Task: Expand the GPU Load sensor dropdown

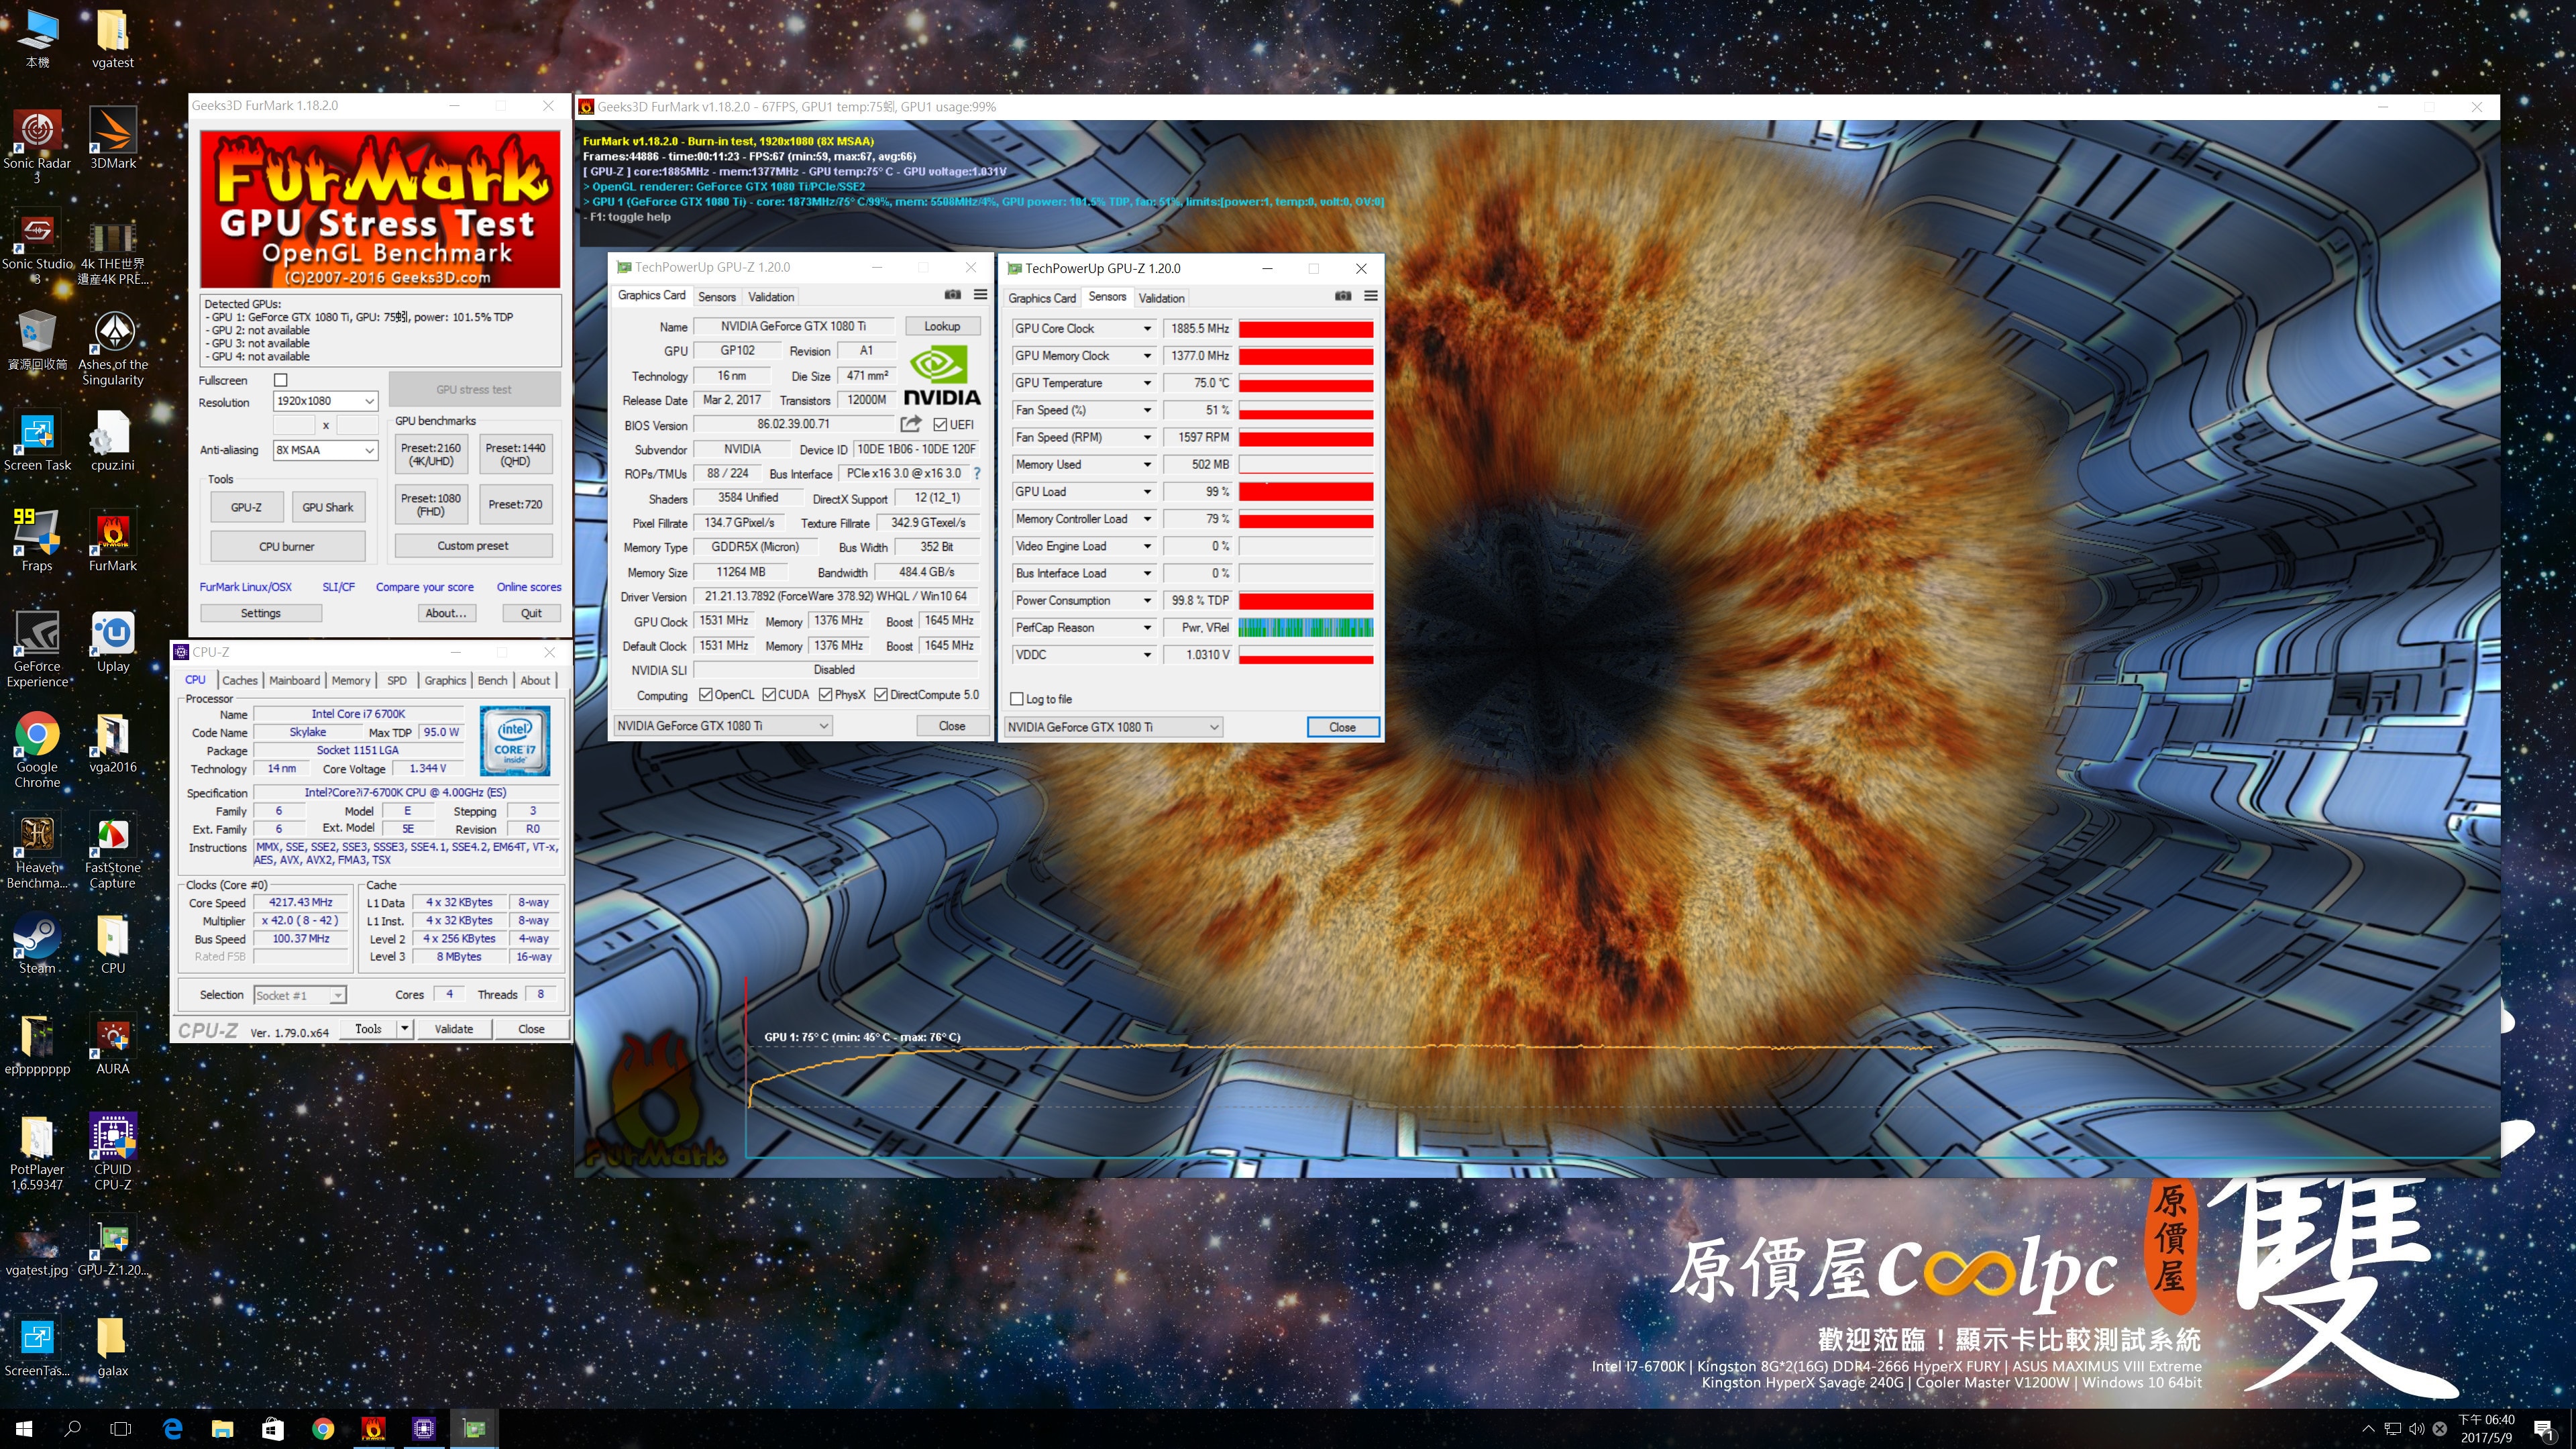Action: tap(1147, 492)
